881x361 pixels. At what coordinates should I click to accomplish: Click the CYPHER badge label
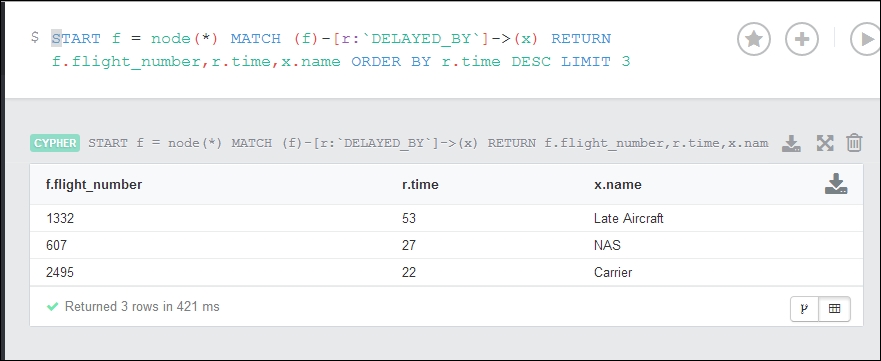click(55, 143)
